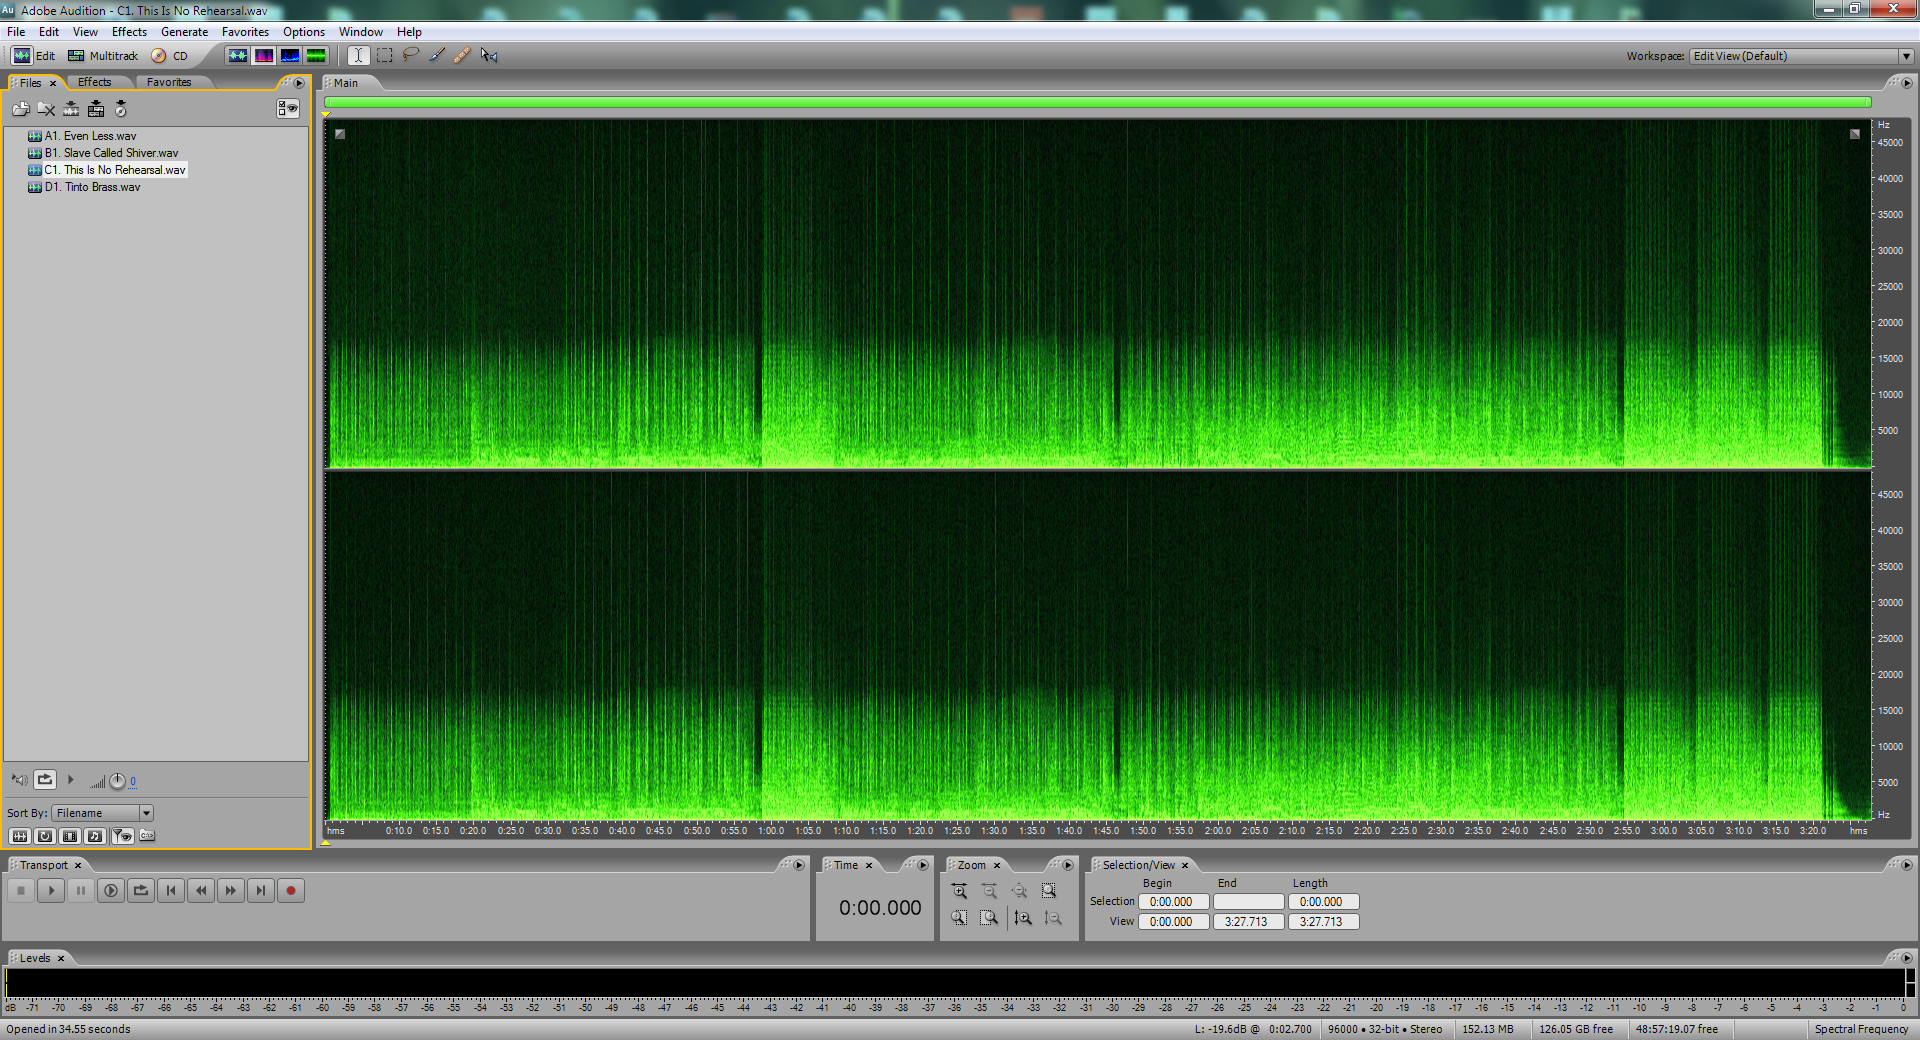This screenshot has height=1040, width=1920.
Task: Insert file into Edit view icon
Action: (x=71, y=109)
